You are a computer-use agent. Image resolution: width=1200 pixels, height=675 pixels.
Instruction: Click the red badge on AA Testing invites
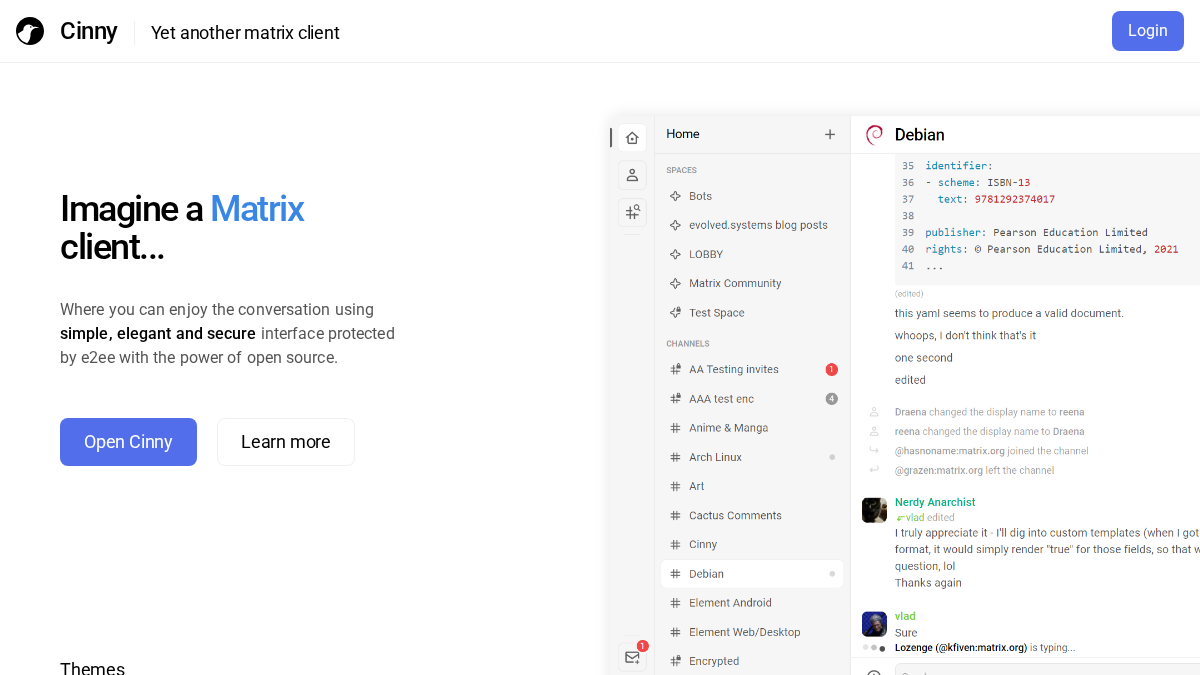click(x=831, y=369)
